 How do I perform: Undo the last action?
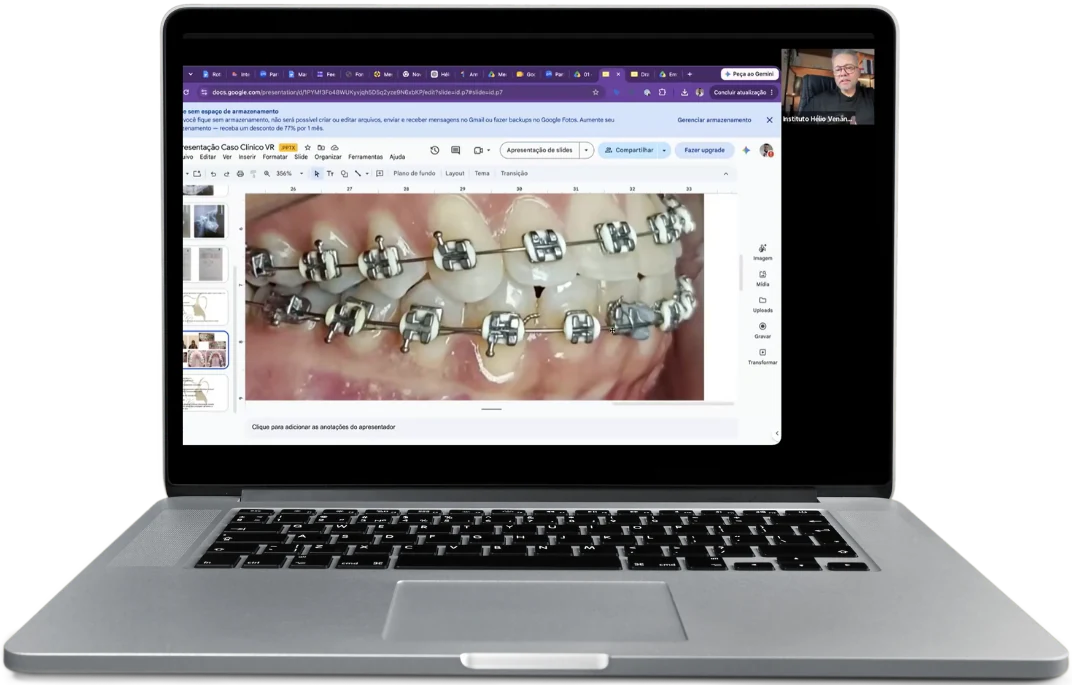click(213, 174)
